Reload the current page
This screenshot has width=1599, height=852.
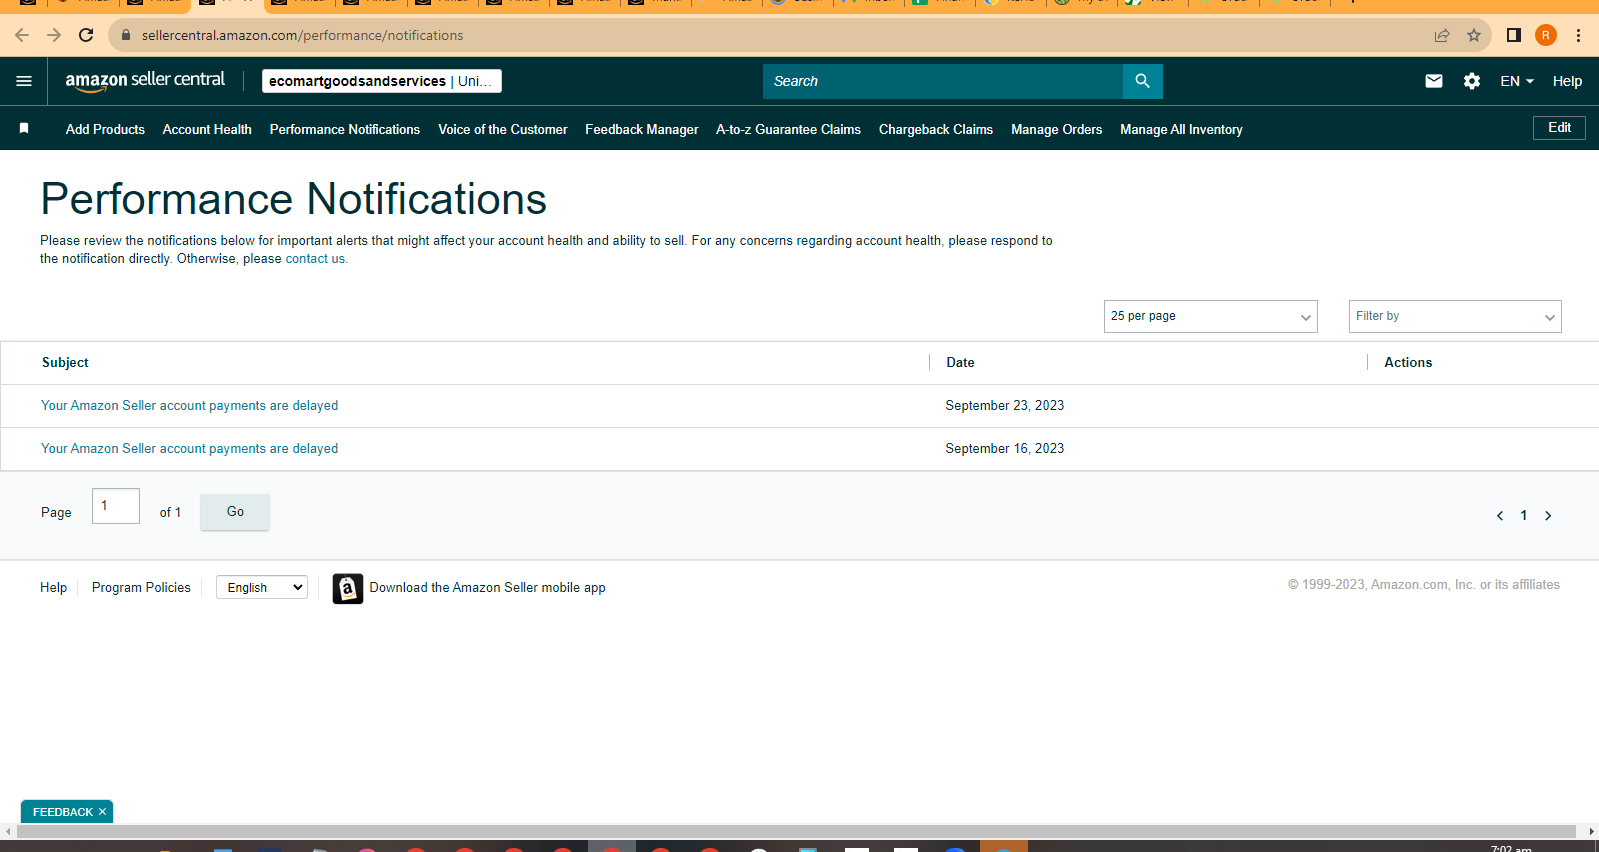click(86, 35)
